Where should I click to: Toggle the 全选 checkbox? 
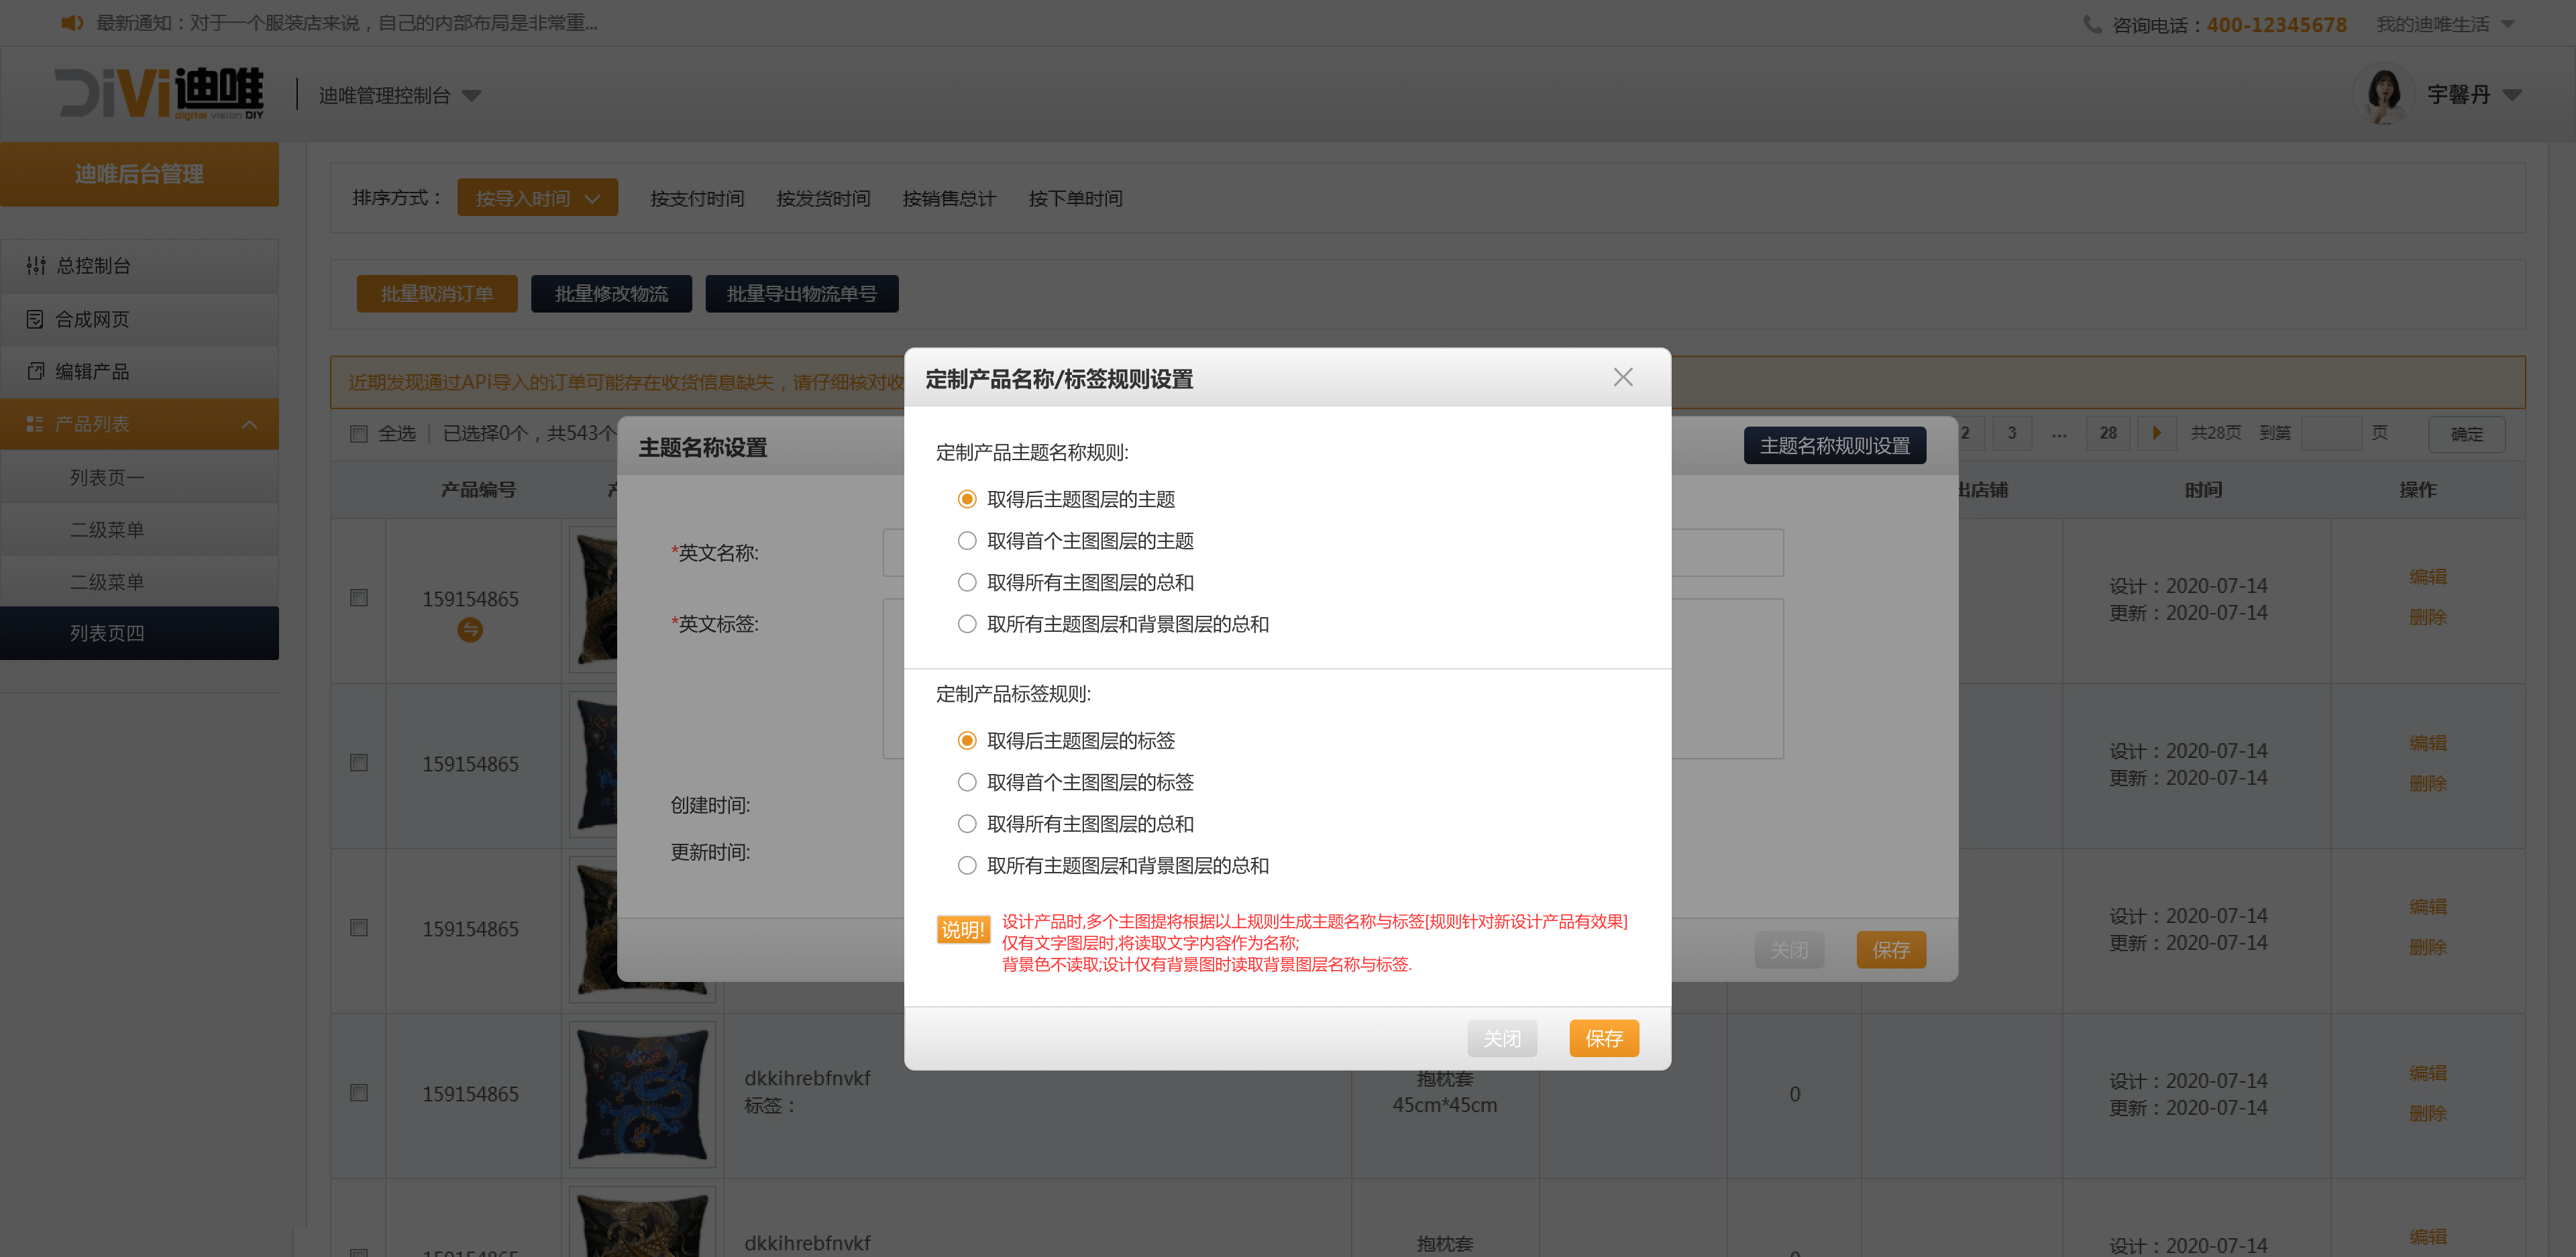click(359, 433)
